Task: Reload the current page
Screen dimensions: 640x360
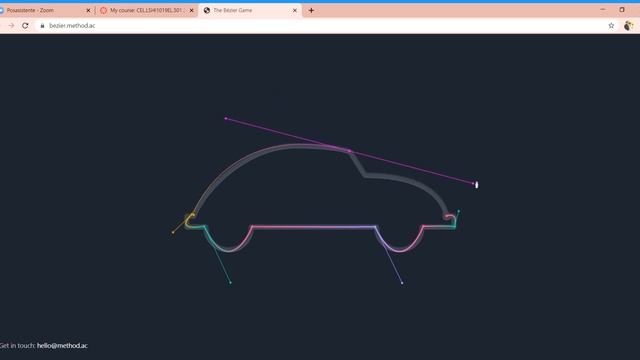Action: tap(25, 25)
